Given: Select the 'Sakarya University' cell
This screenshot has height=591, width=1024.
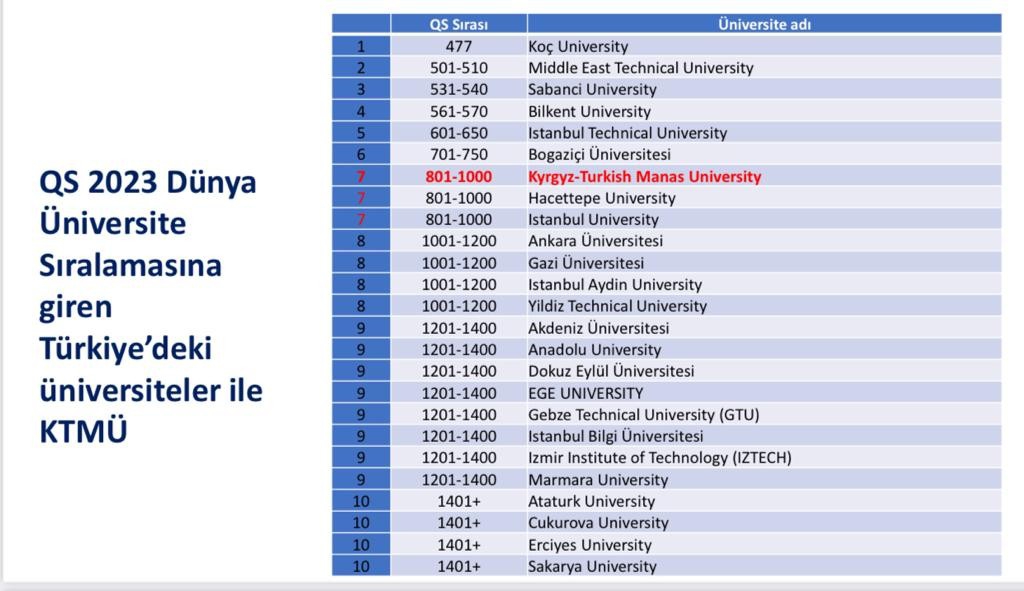Looking at the screenshot, I should click(764, 566).
